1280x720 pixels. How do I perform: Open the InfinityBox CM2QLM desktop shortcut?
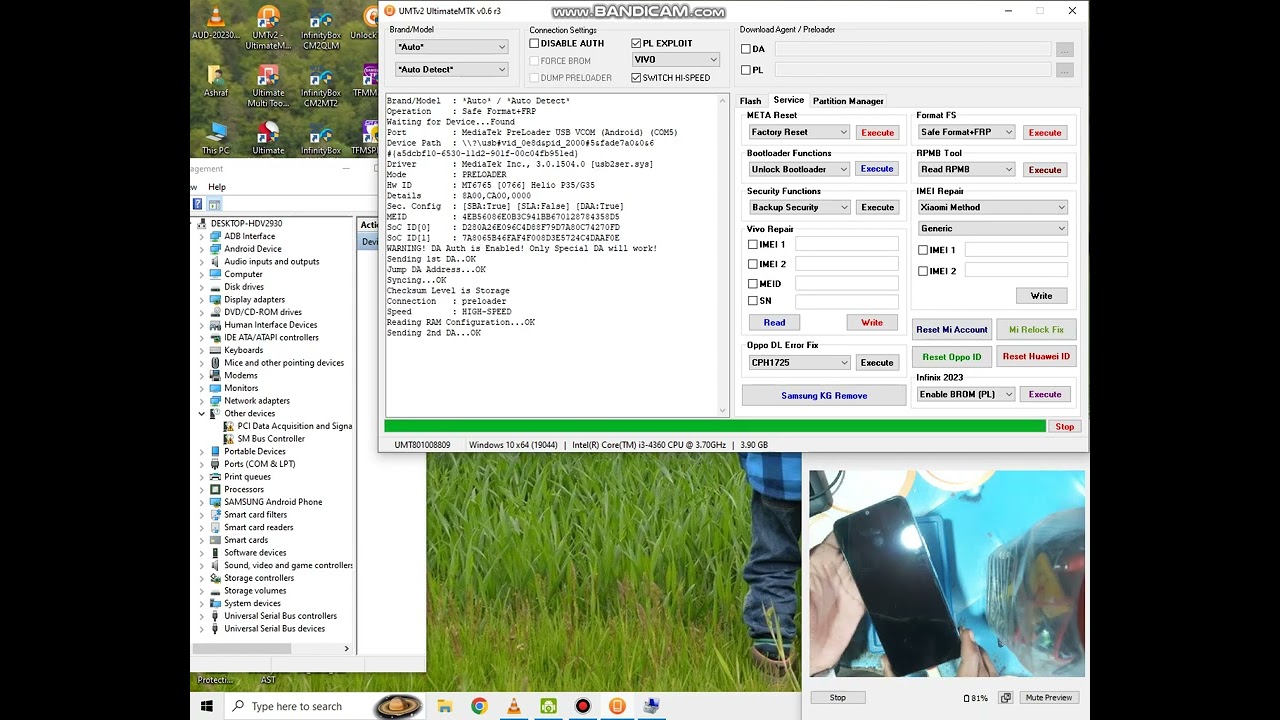click(320, 22)
